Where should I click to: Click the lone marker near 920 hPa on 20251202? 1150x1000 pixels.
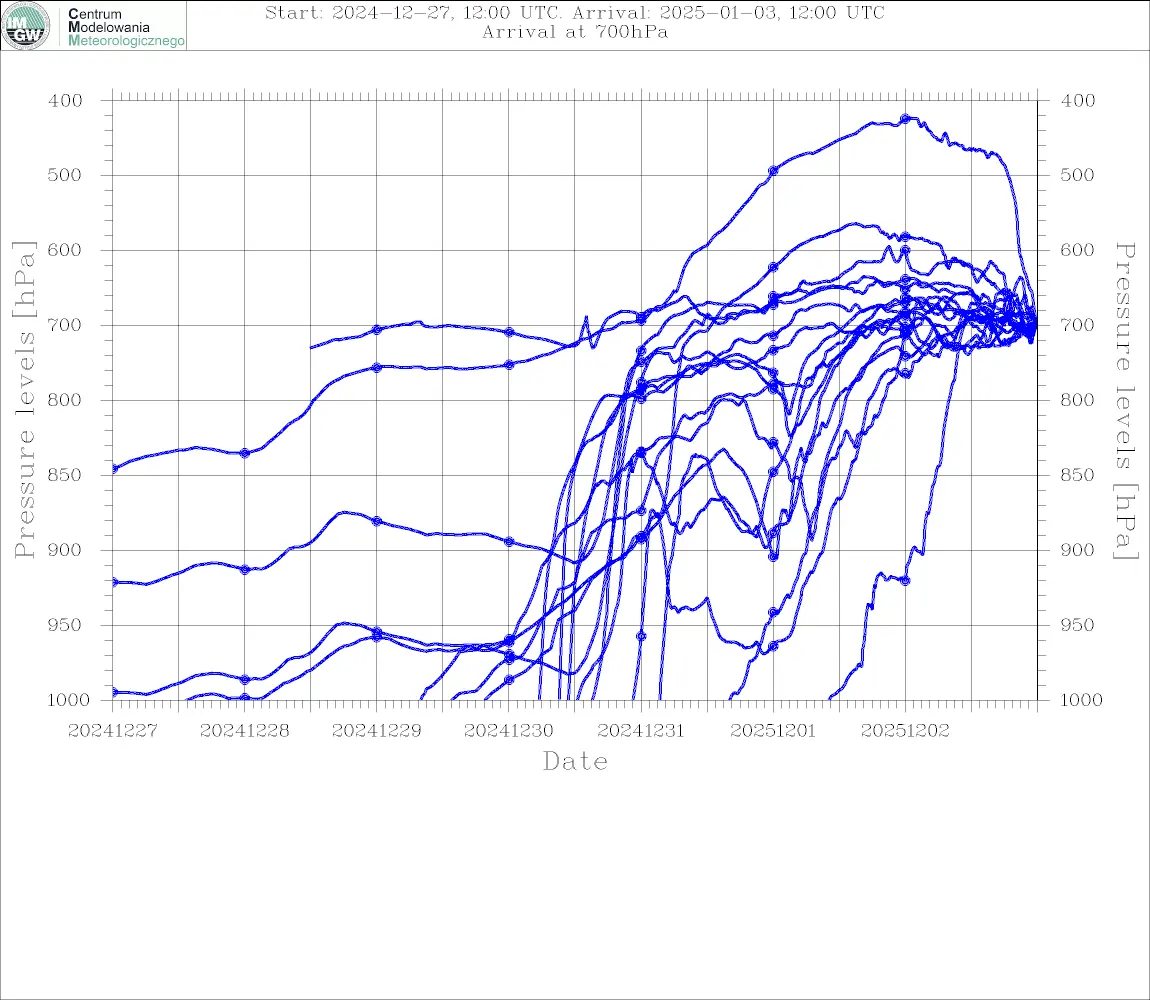point(905,580)
